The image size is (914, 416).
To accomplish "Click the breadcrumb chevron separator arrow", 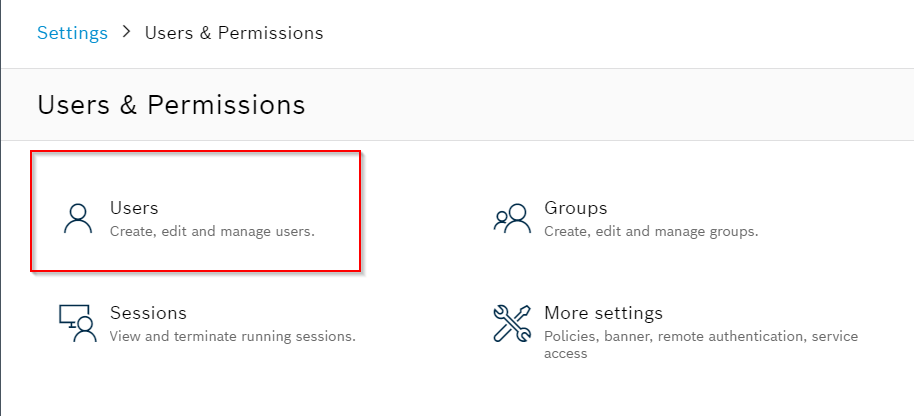I will pyautogui.click(x=126, y=33).
